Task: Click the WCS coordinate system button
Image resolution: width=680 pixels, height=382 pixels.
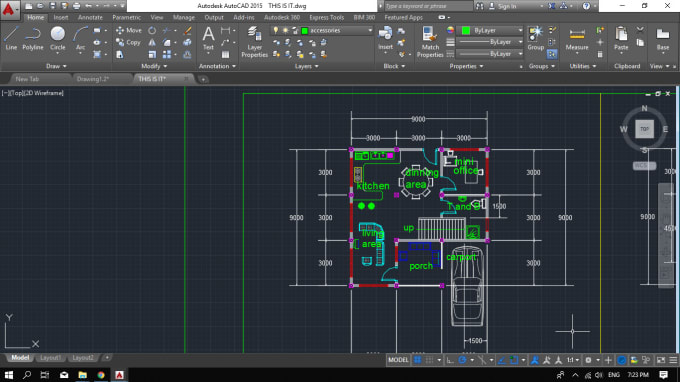Action: (x=644, y=166)
